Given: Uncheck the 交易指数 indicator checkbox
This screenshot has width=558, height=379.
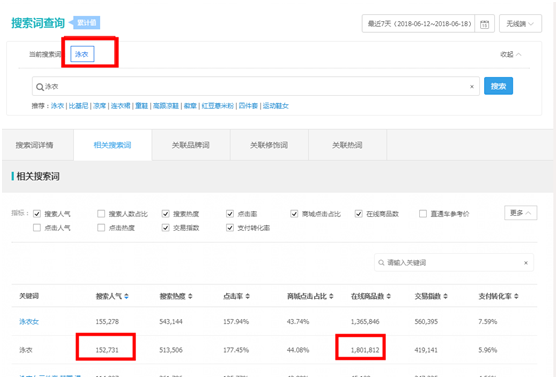Looking at the screenshot, I should [x=165, y=227].
